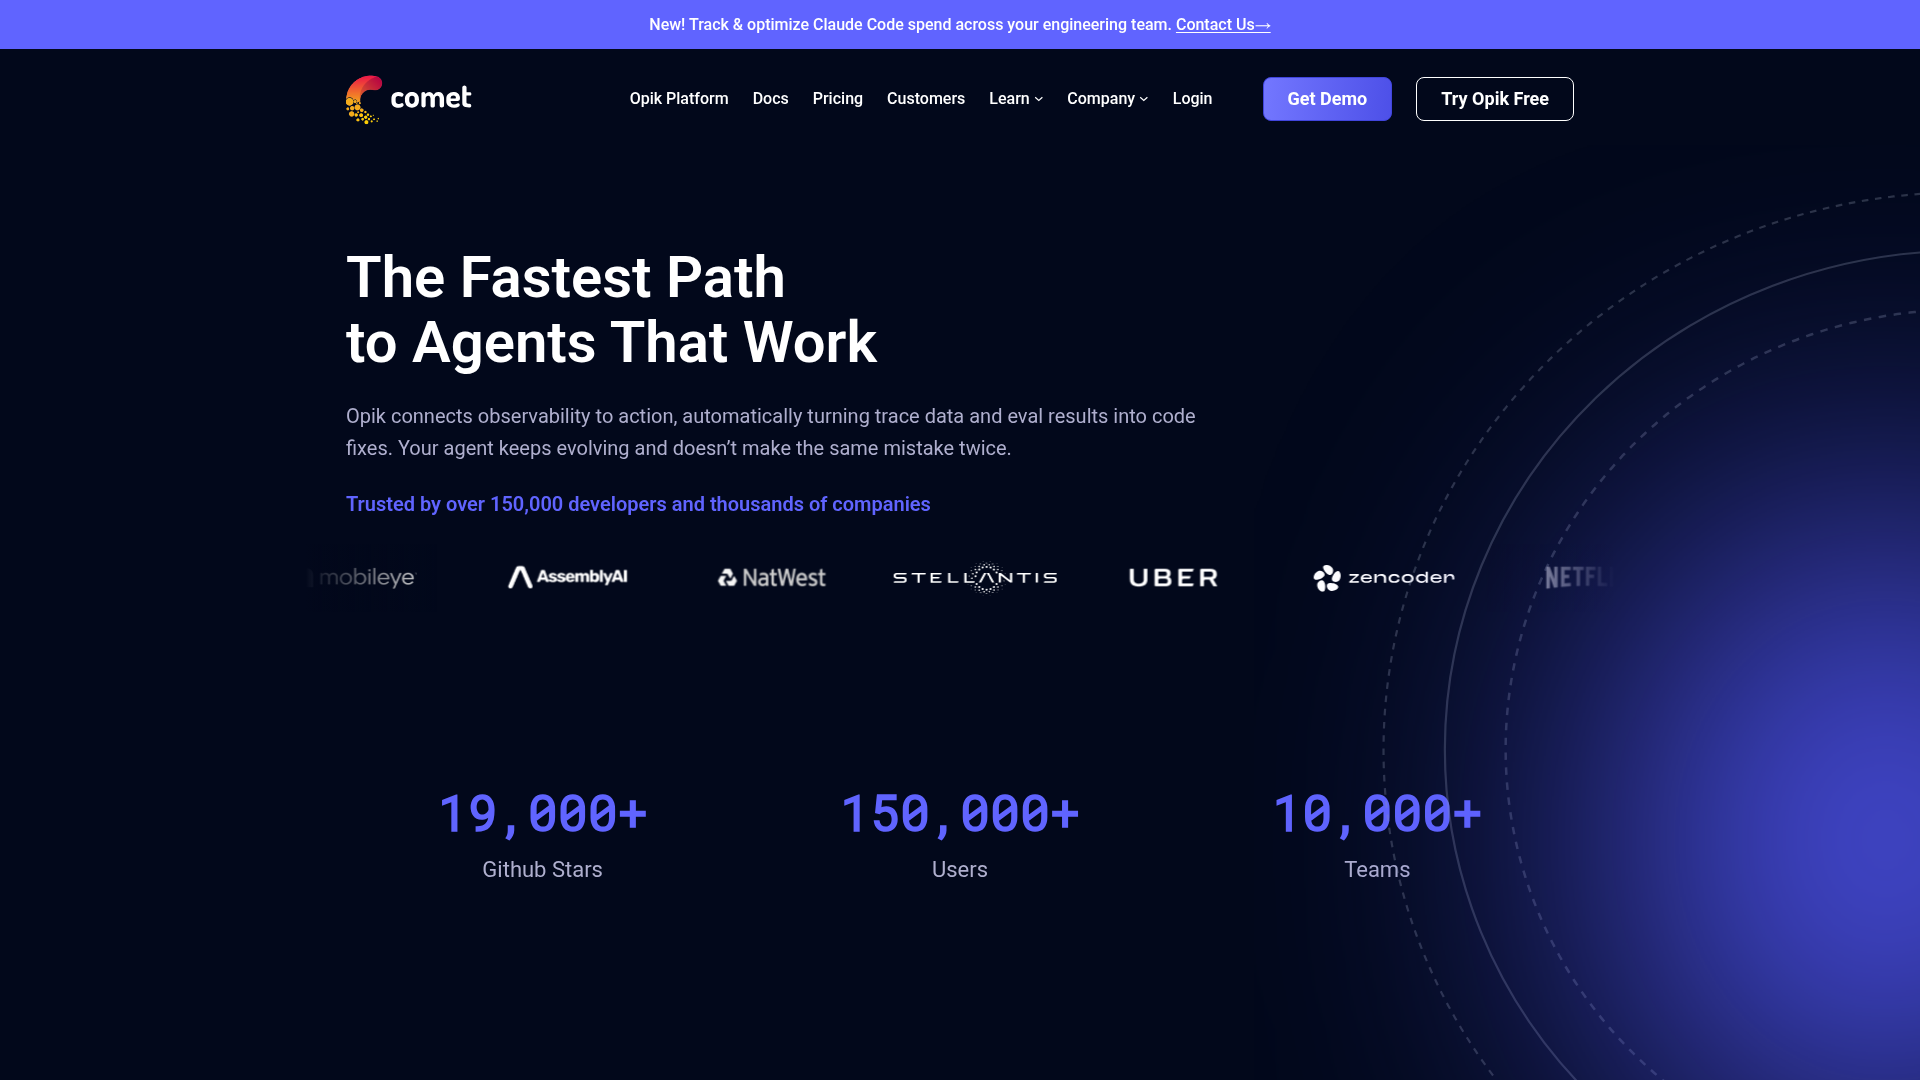Click the 10,000+ Teams figure
Viewport: 1920px width, 1080px height.
(1377, 814)
